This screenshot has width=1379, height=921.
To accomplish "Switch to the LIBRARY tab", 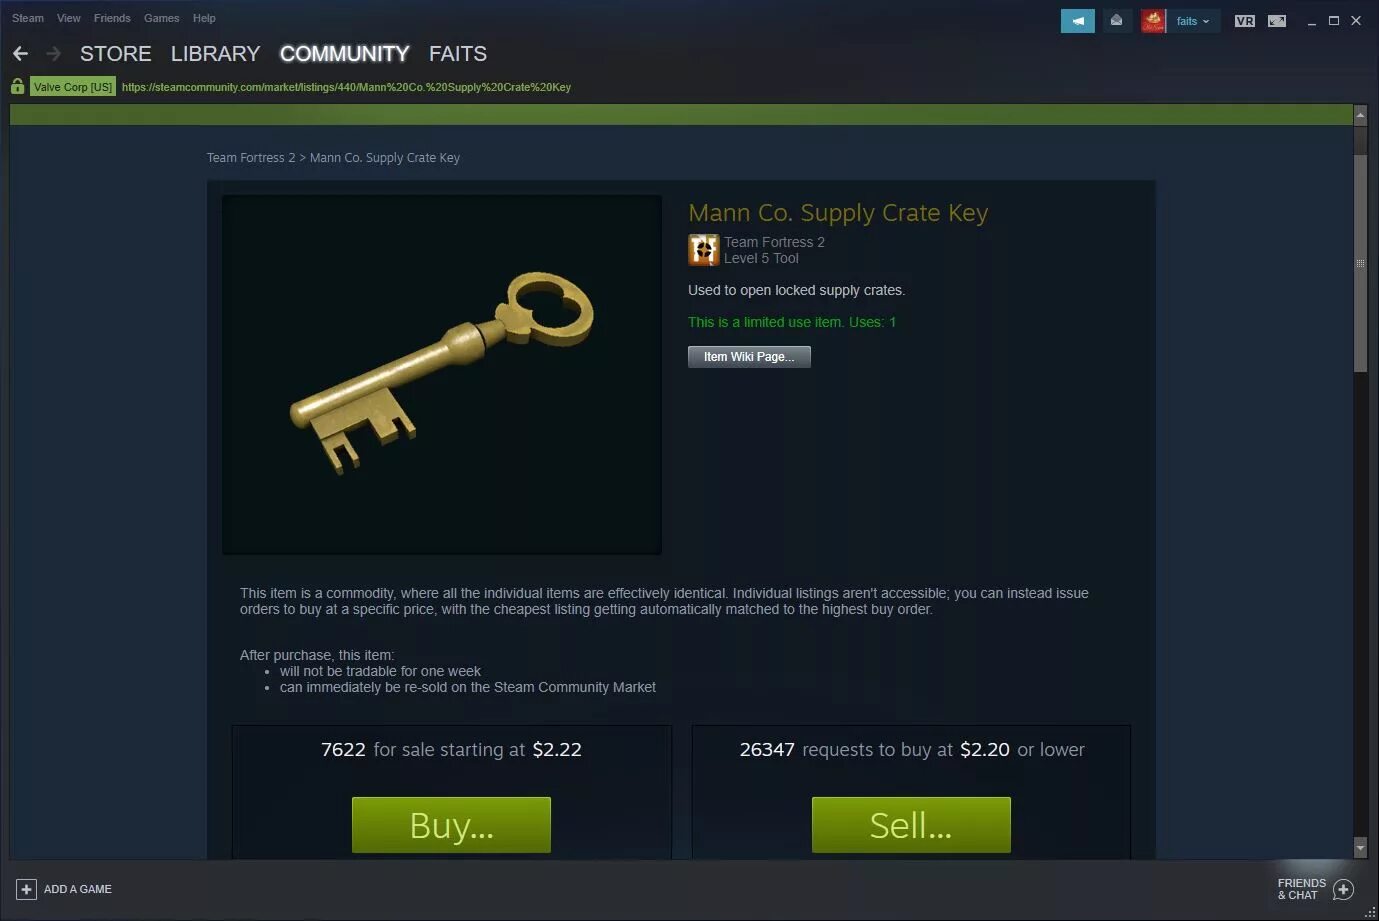I will click(215, 54).
